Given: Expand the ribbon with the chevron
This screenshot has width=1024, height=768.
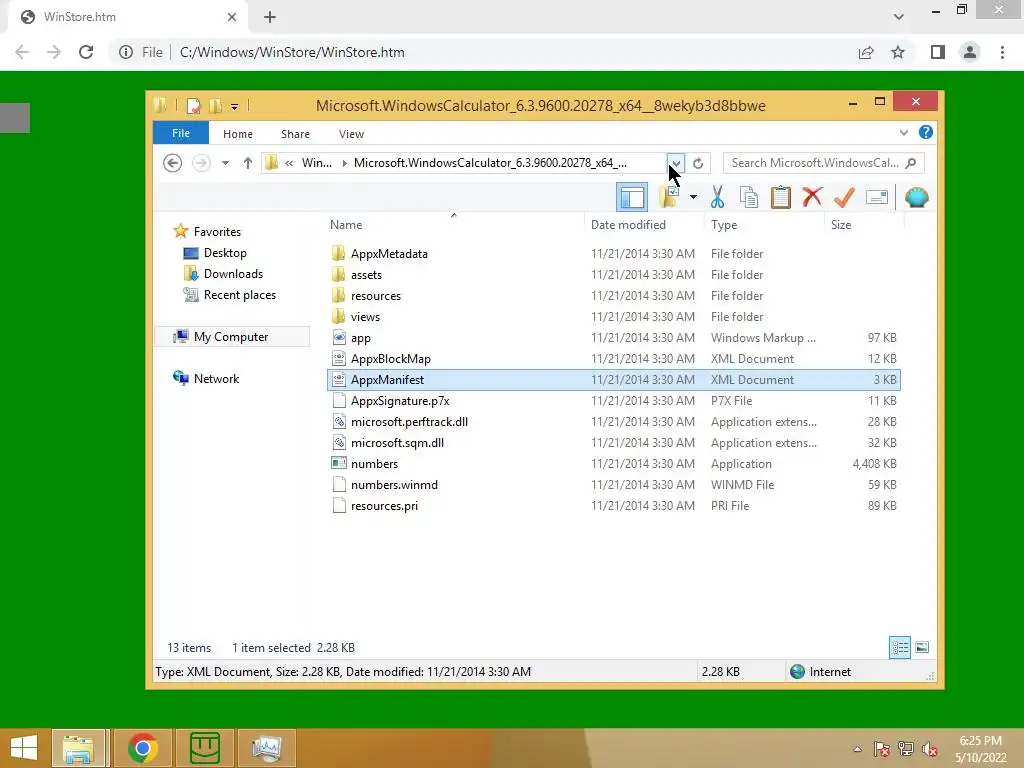Looking at the screenshot, I should tap(904, 133).
